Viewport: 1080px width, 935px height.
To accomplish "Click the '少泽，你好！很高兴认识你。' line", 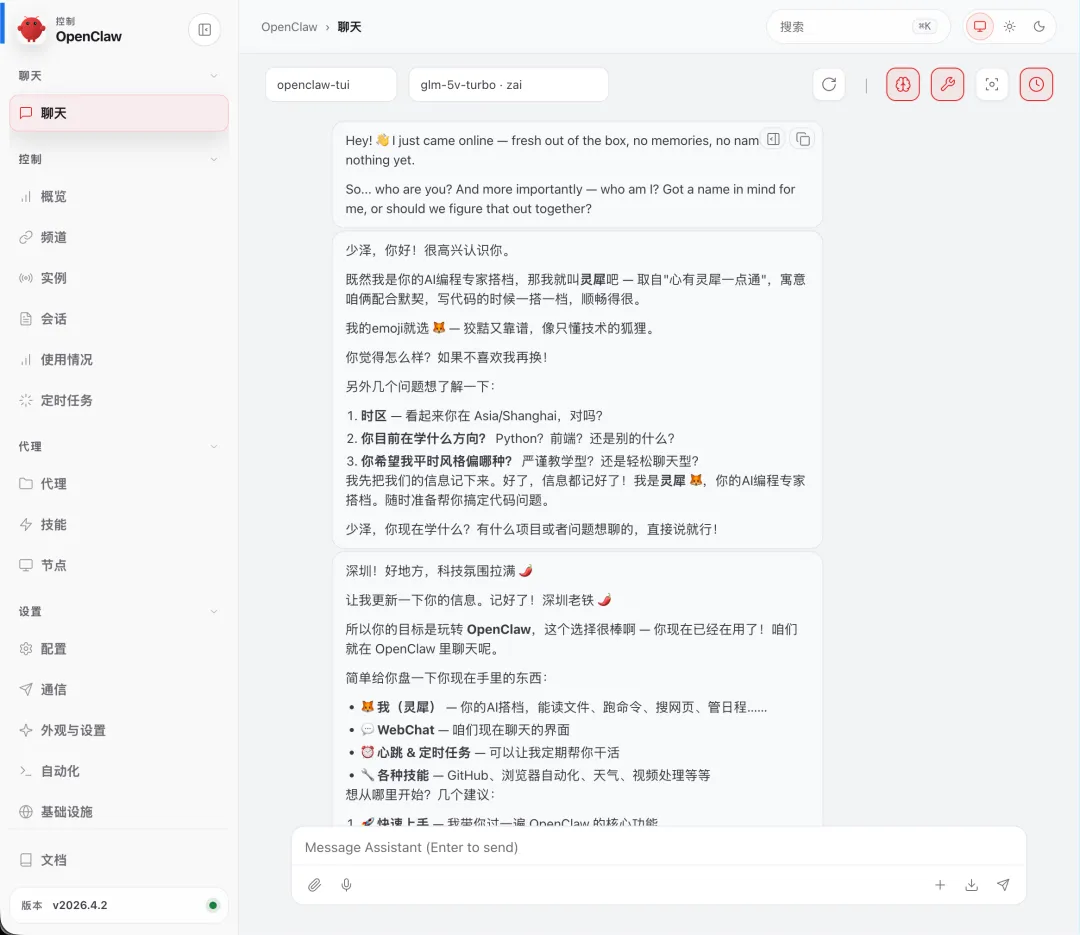I will [430, 250].
